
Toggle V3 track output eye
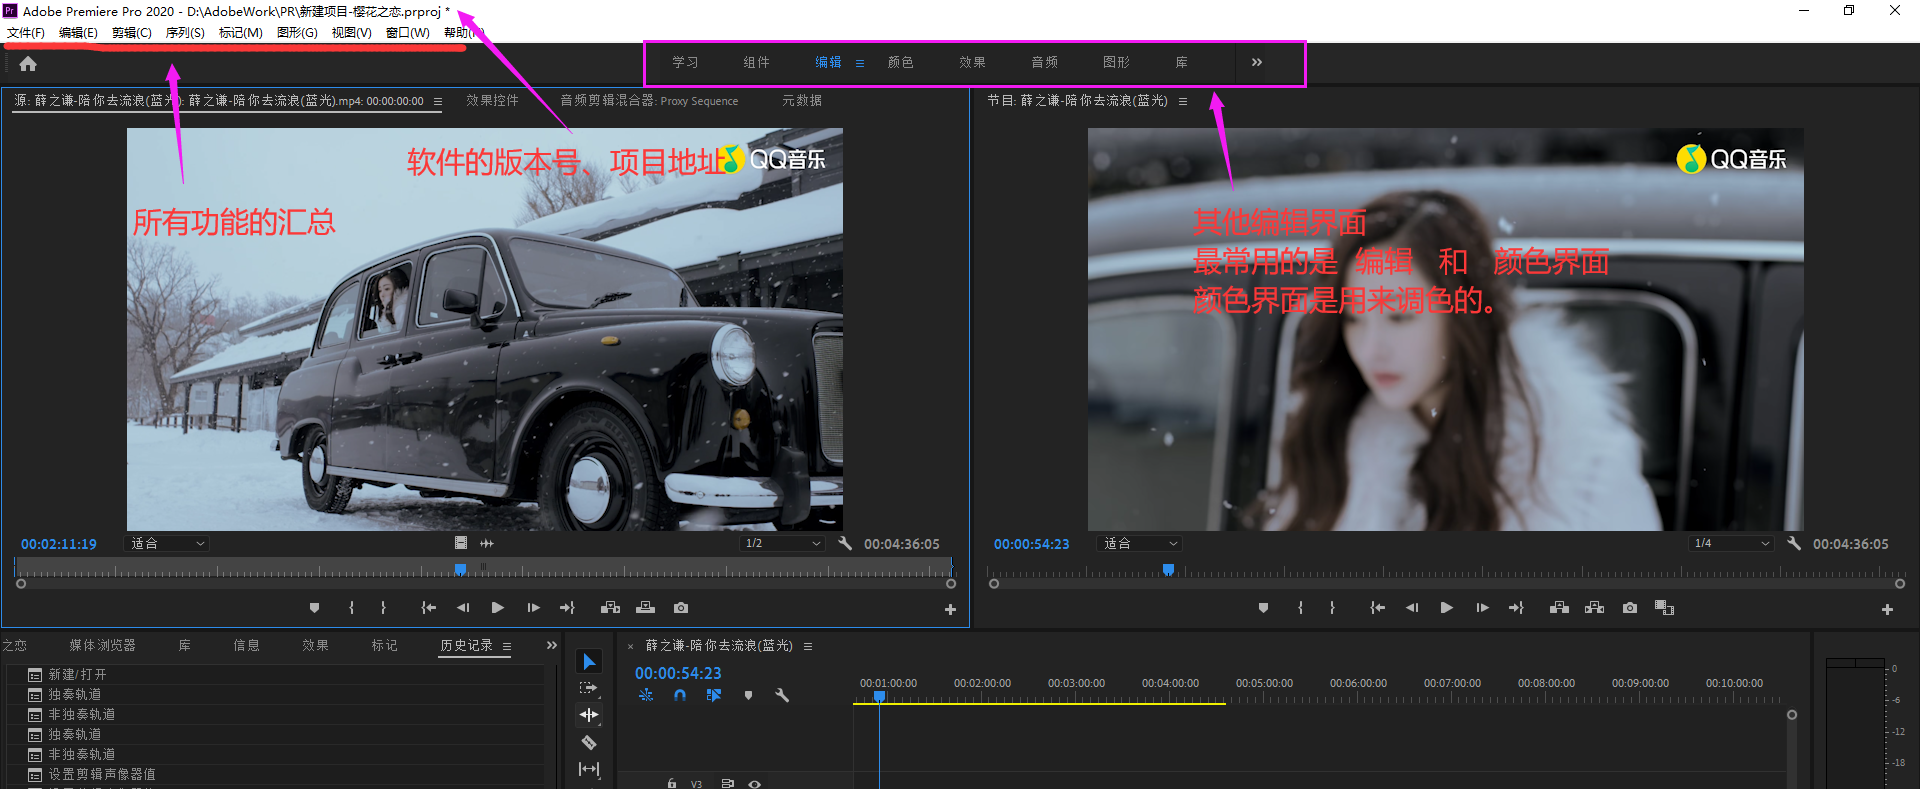(755, 784)
